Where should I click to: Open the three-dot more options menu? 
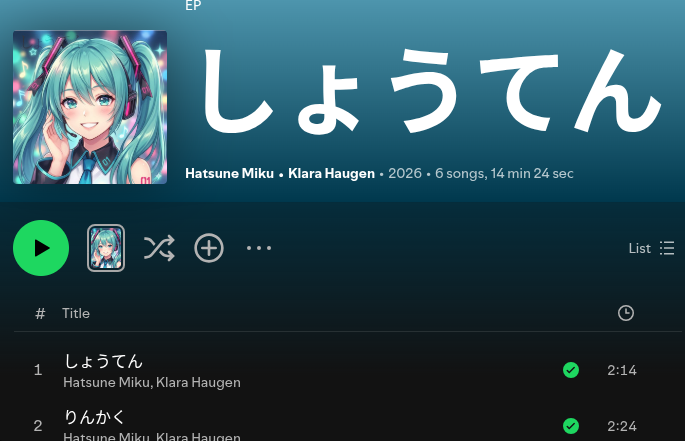coord(259,248)
